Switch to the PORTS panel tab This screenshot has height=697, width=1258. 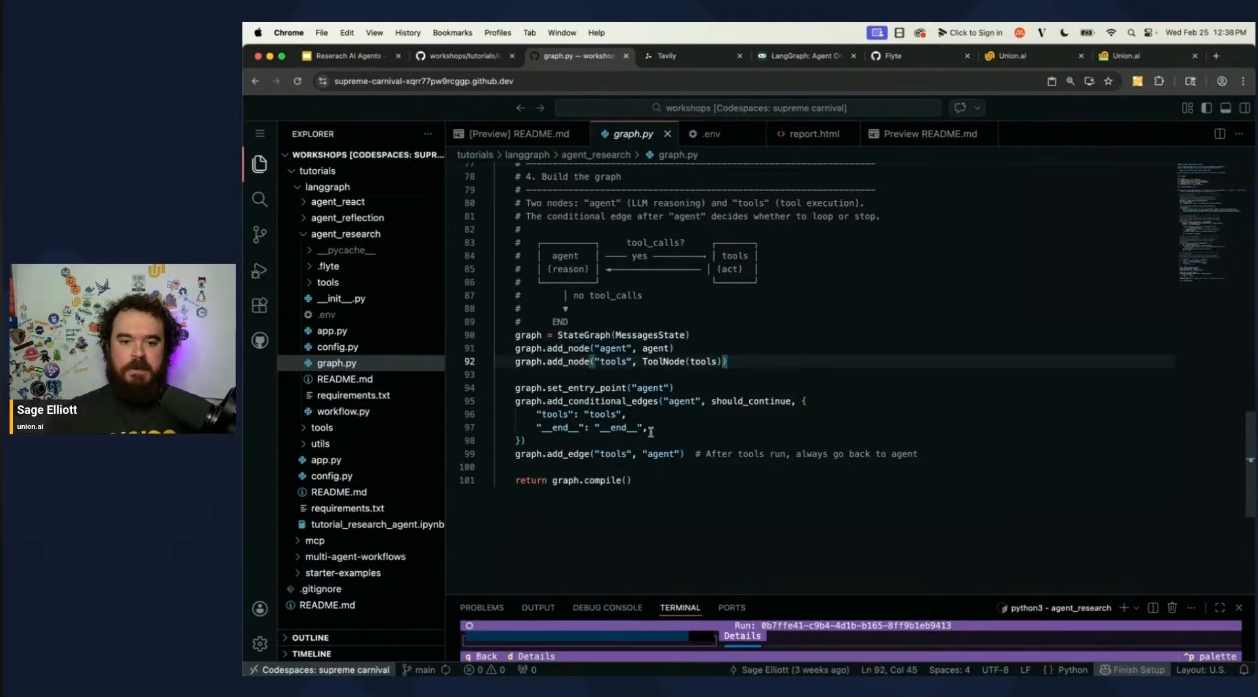coord(731,607)
